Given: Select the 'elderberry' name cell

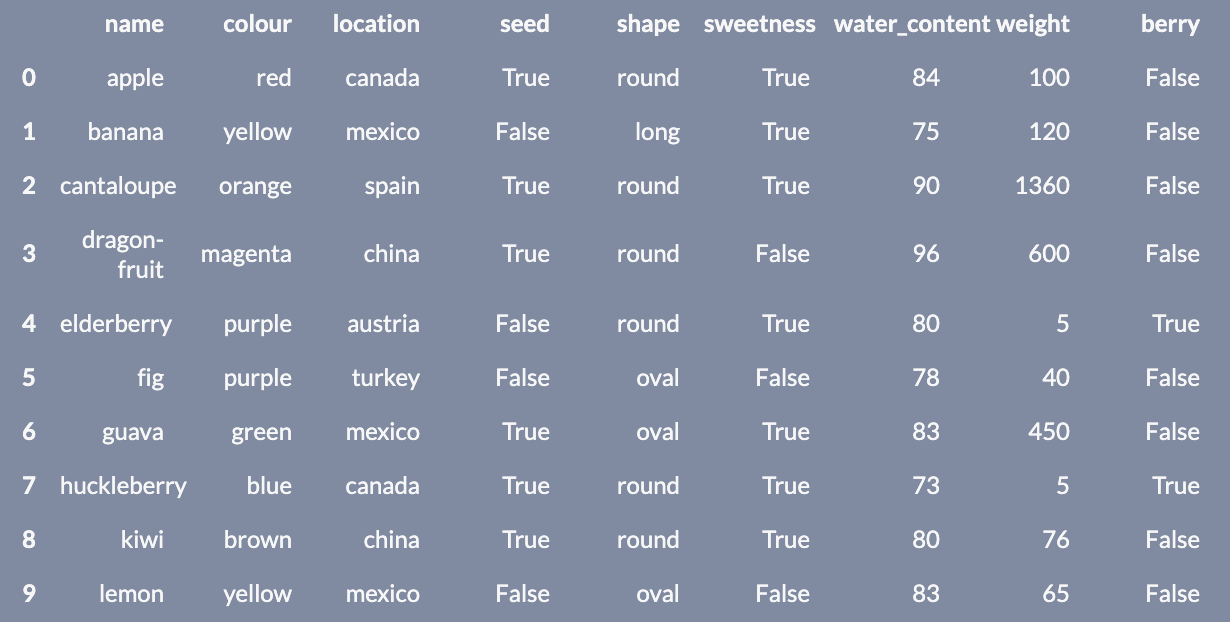Looking at the screenshot, I should tap(116, 324).
